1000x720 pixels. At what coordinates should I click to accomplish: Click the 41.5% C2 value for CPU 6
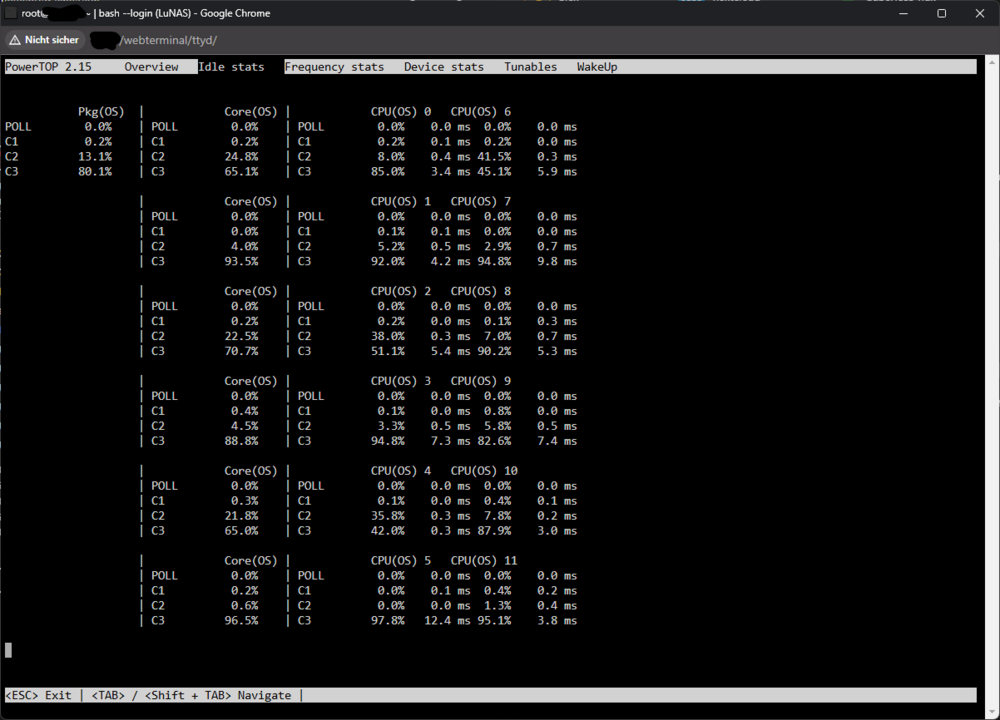(494, 156)
